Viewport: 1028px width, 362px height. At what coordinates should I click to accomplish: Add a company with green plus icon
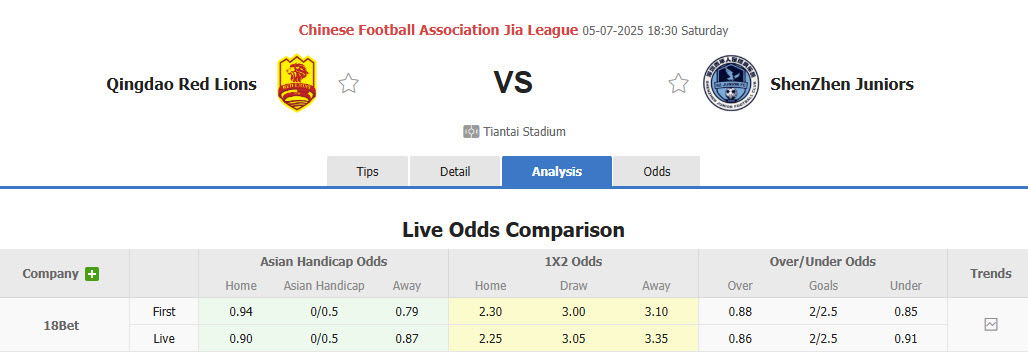(92, 274)
